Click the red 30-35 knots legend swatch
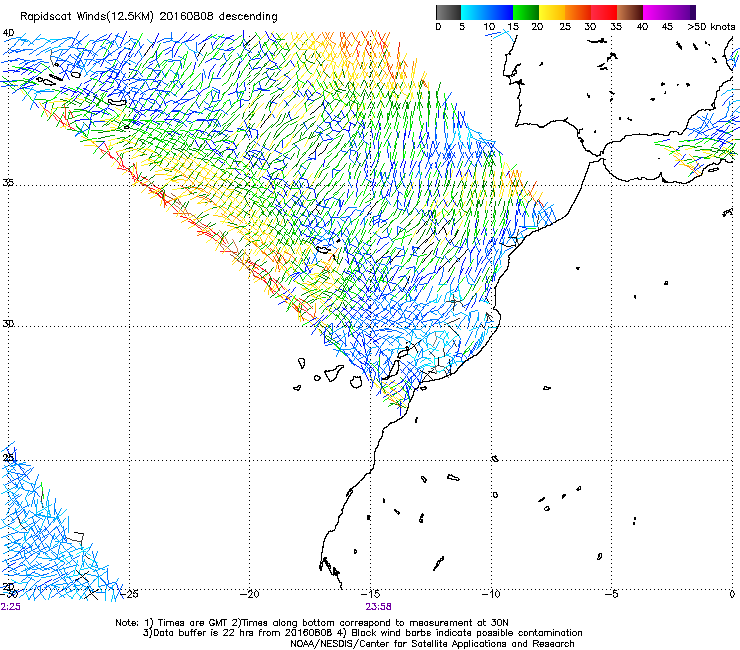 click(604, 12)
